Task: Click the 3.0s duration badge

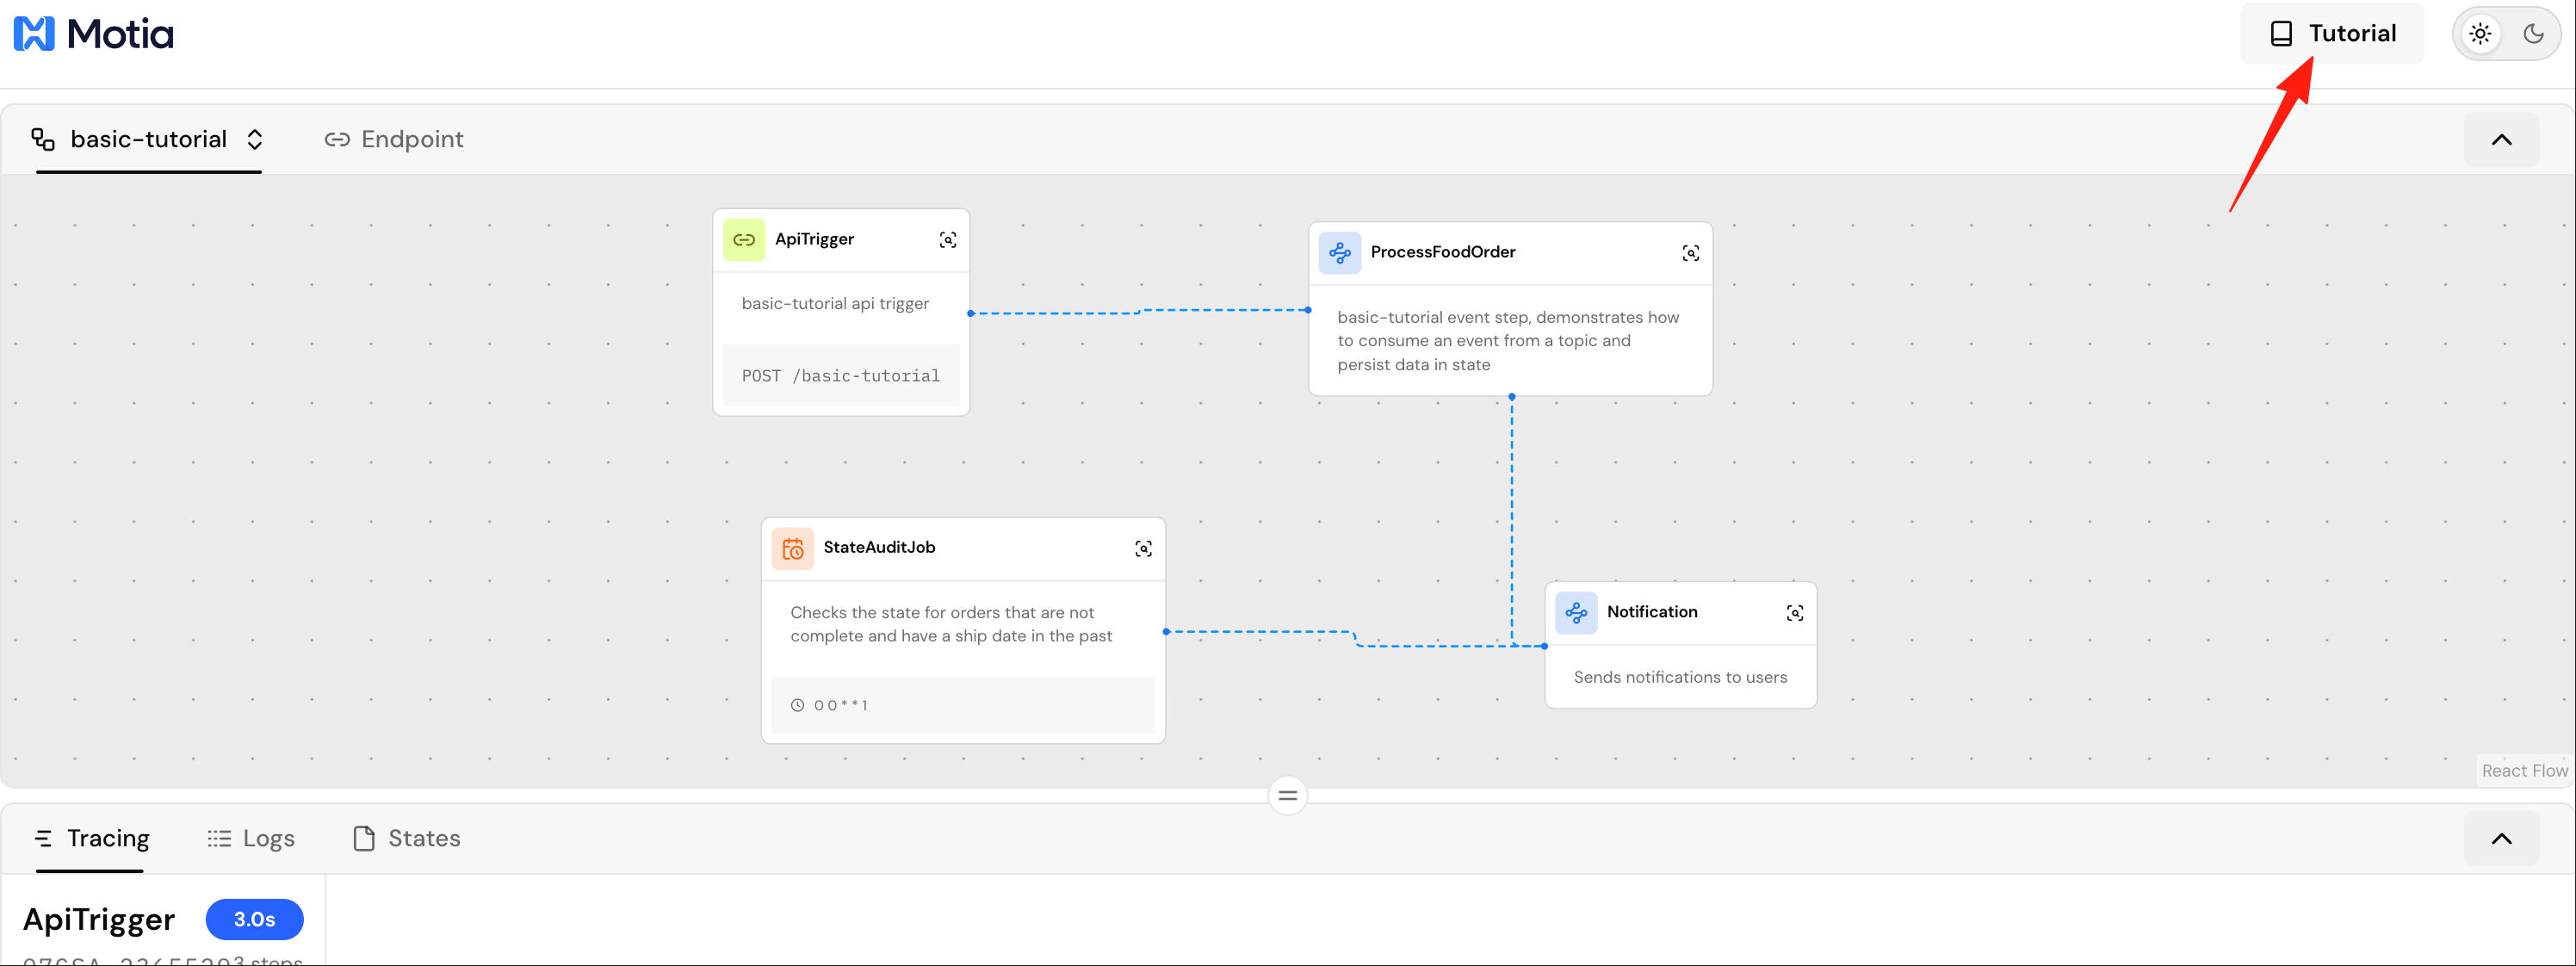Action: (x=254, y=920)
